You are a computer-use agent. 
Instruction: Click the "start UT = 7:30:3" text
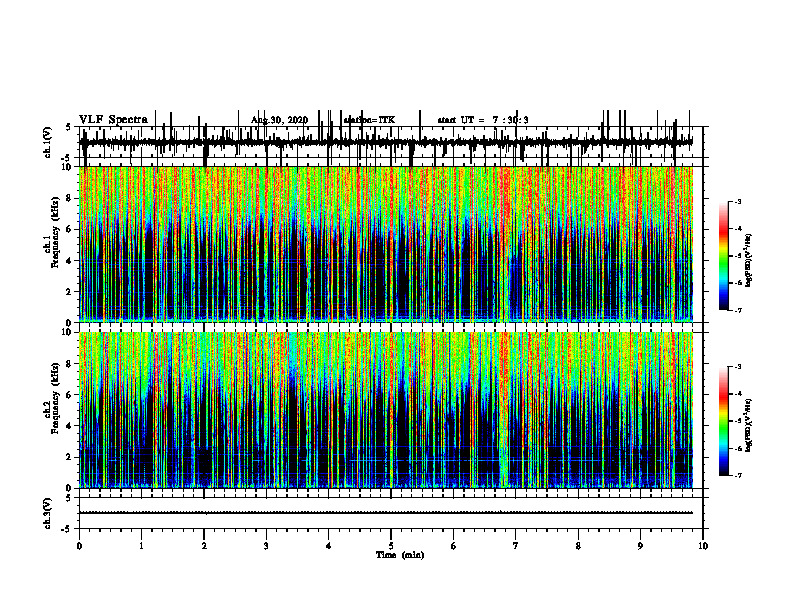tap(483, 120)
